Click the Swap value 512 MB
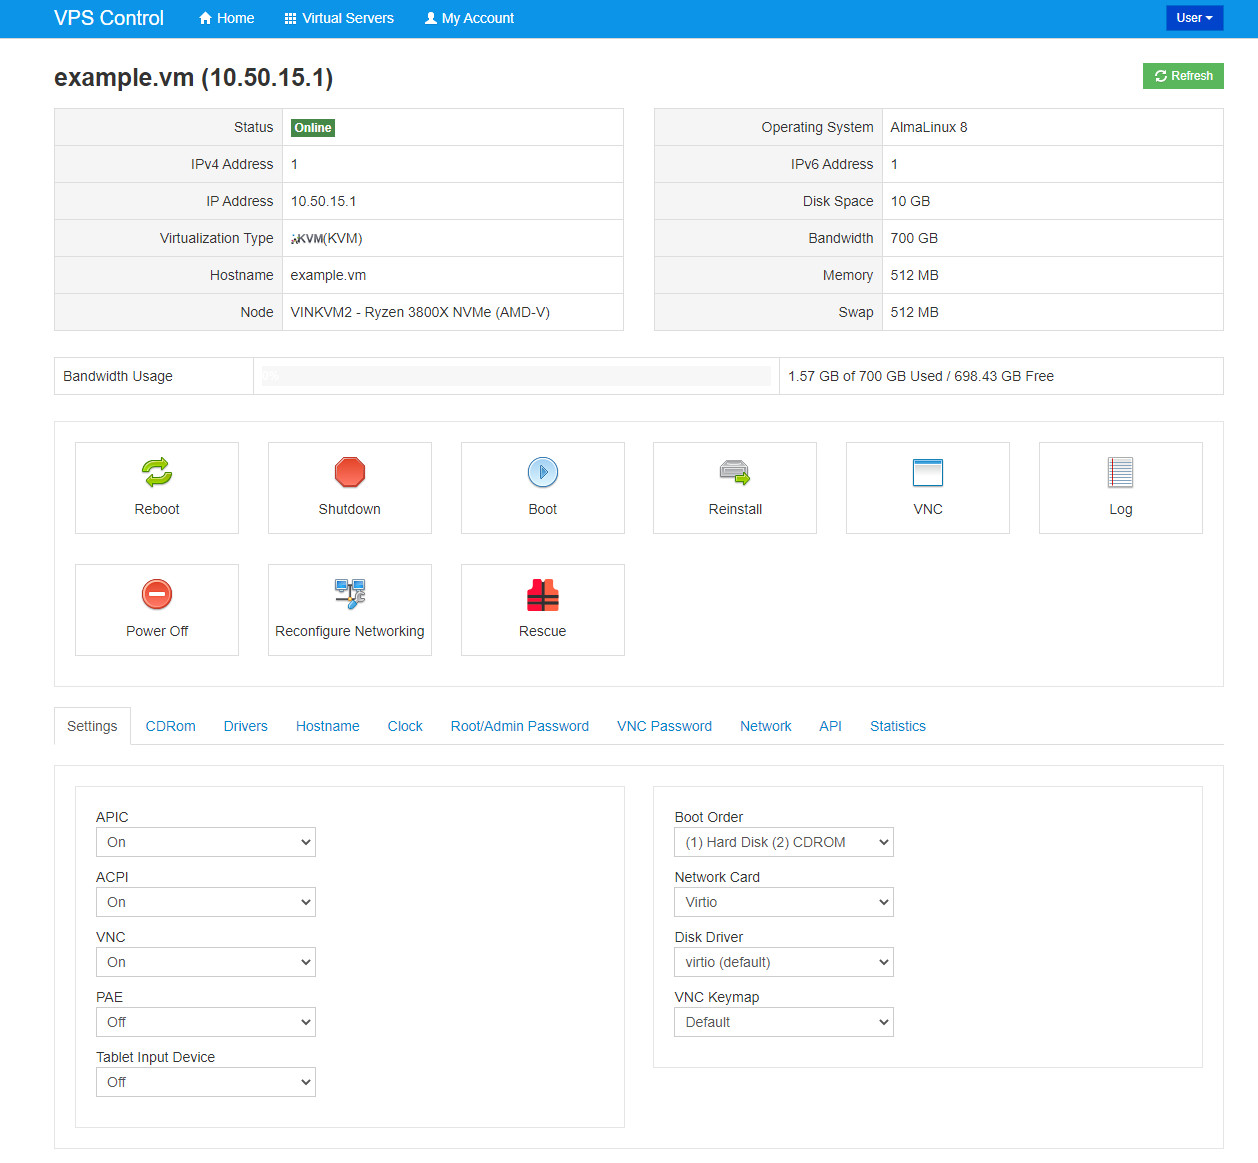Screen dimensions: 1258x1163 tap(915, 312)
